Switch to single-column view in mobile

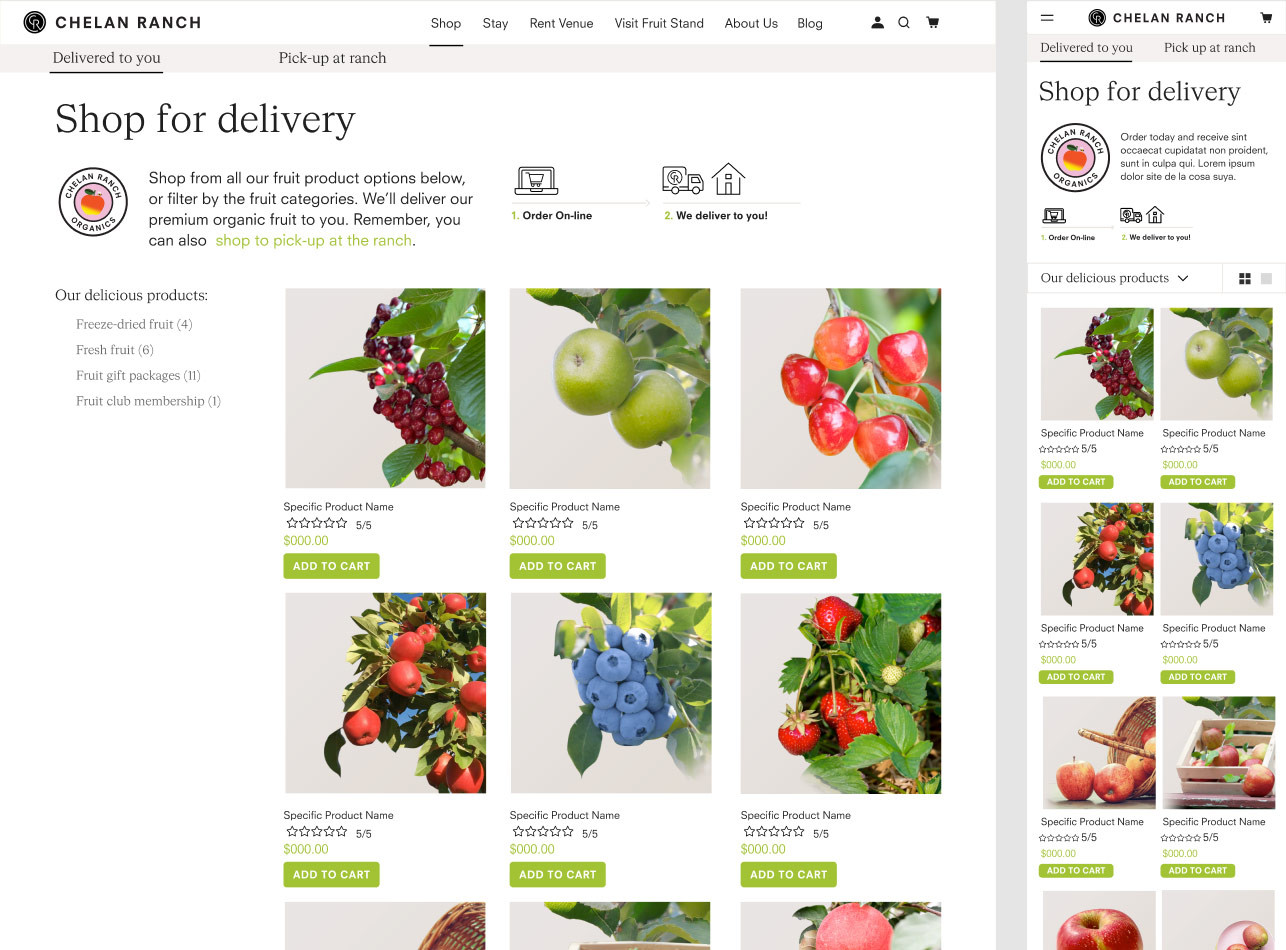(x=1266, y=278)
